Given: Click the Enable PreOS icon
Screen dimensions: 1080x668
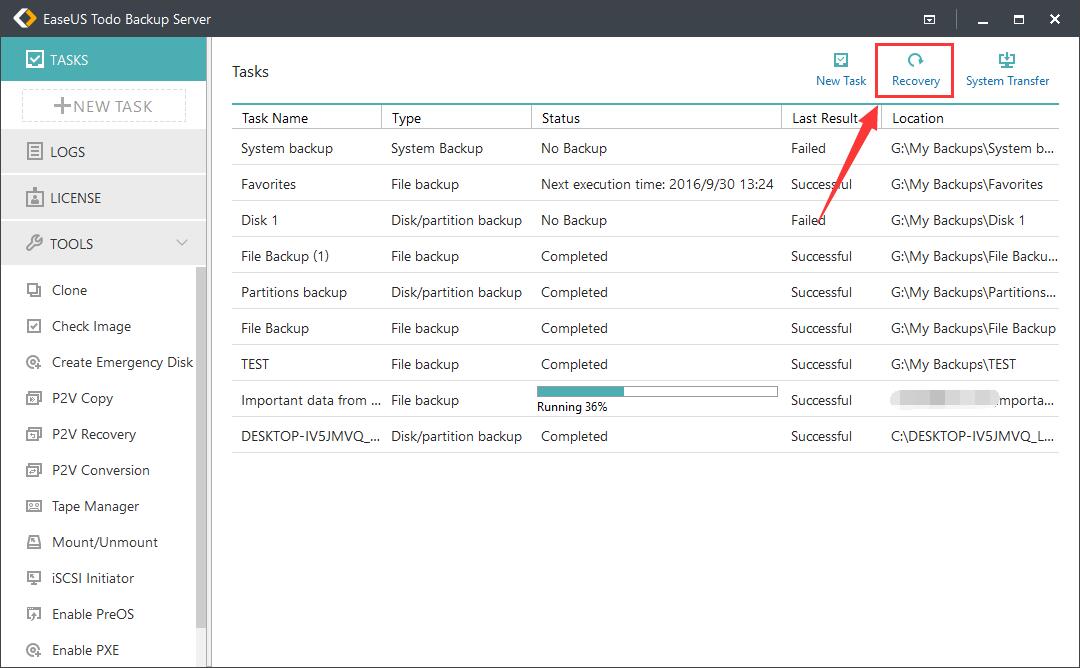Looking at the screenshot, I should coord(34,614).
